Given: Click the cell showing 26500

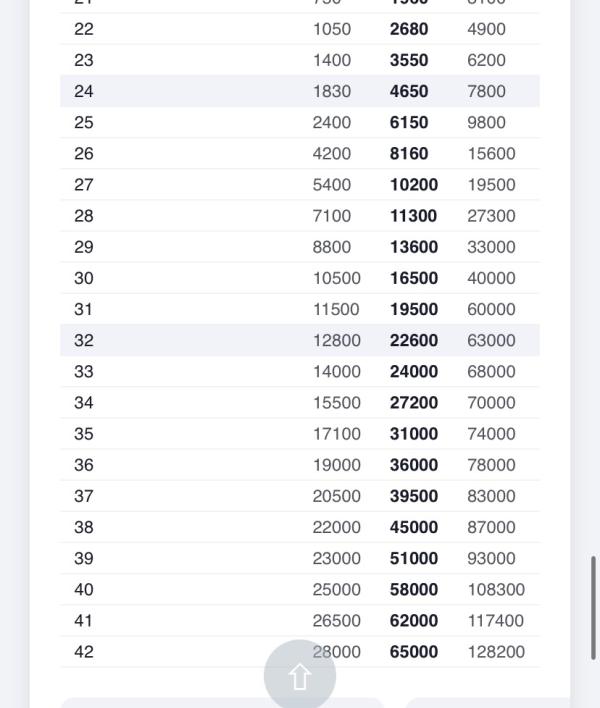Looking at the screenshot, I should click(336, 620).
